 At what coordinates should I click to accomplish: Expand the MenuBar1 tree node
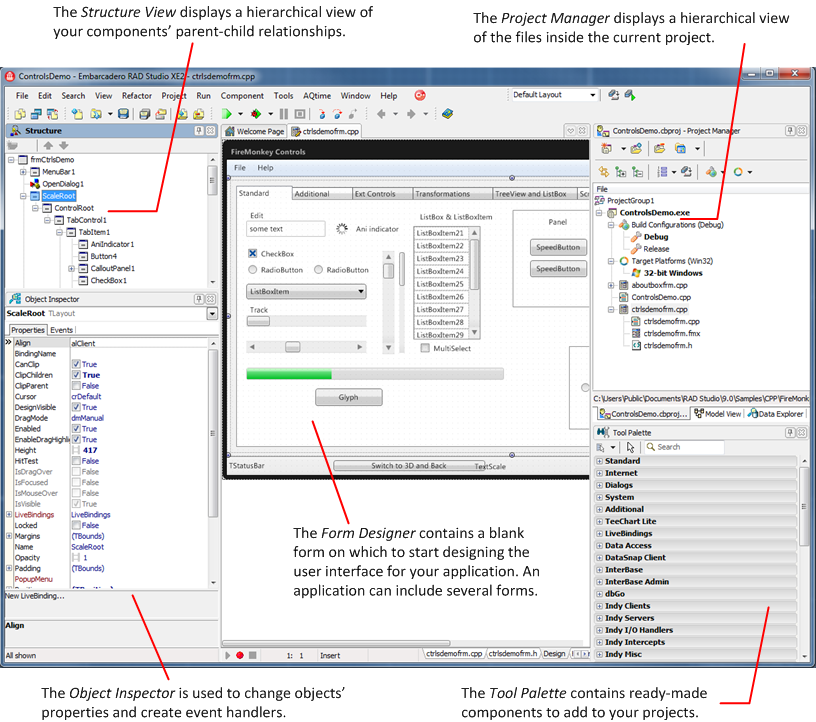tap(23, 172)
